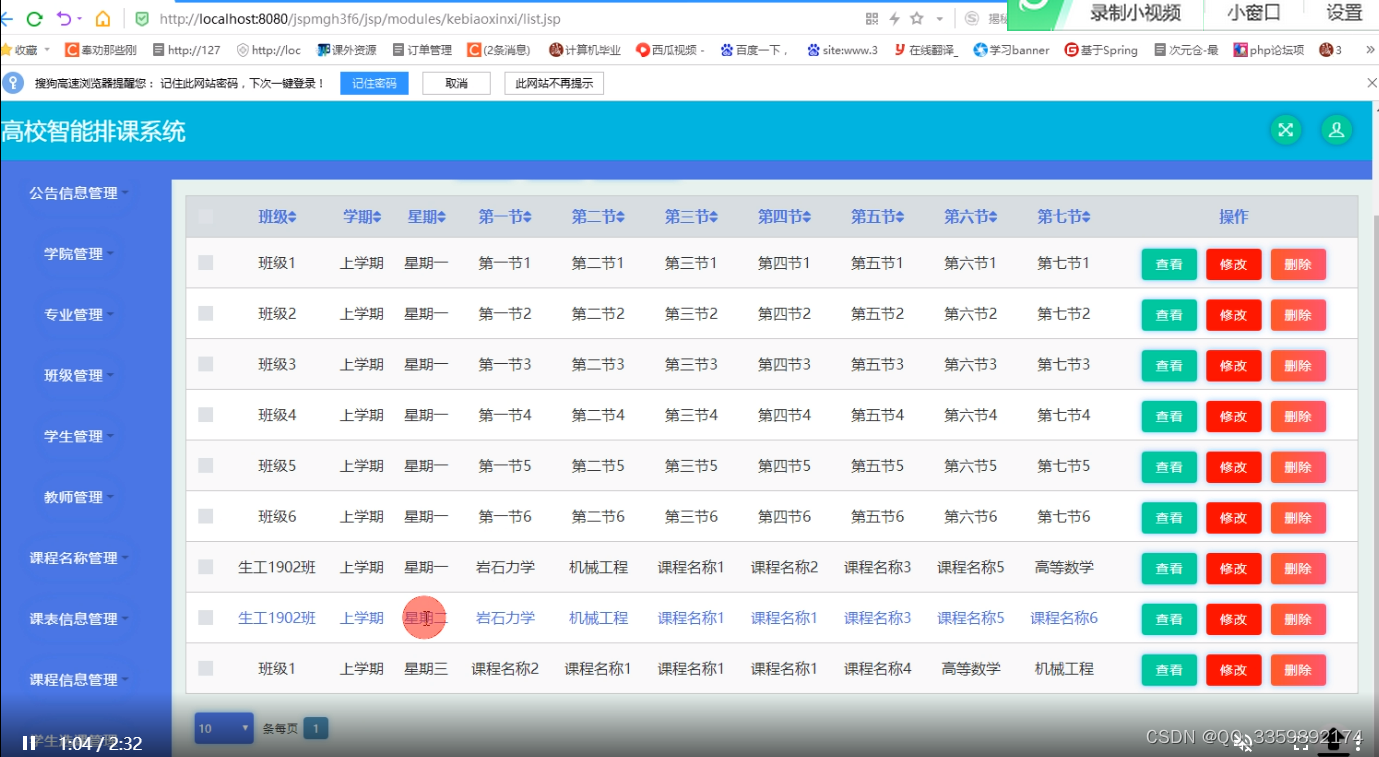Expand 公告信息管理 sidebar menu
The image size is (1379, 757).
click(x=79, y=193)
